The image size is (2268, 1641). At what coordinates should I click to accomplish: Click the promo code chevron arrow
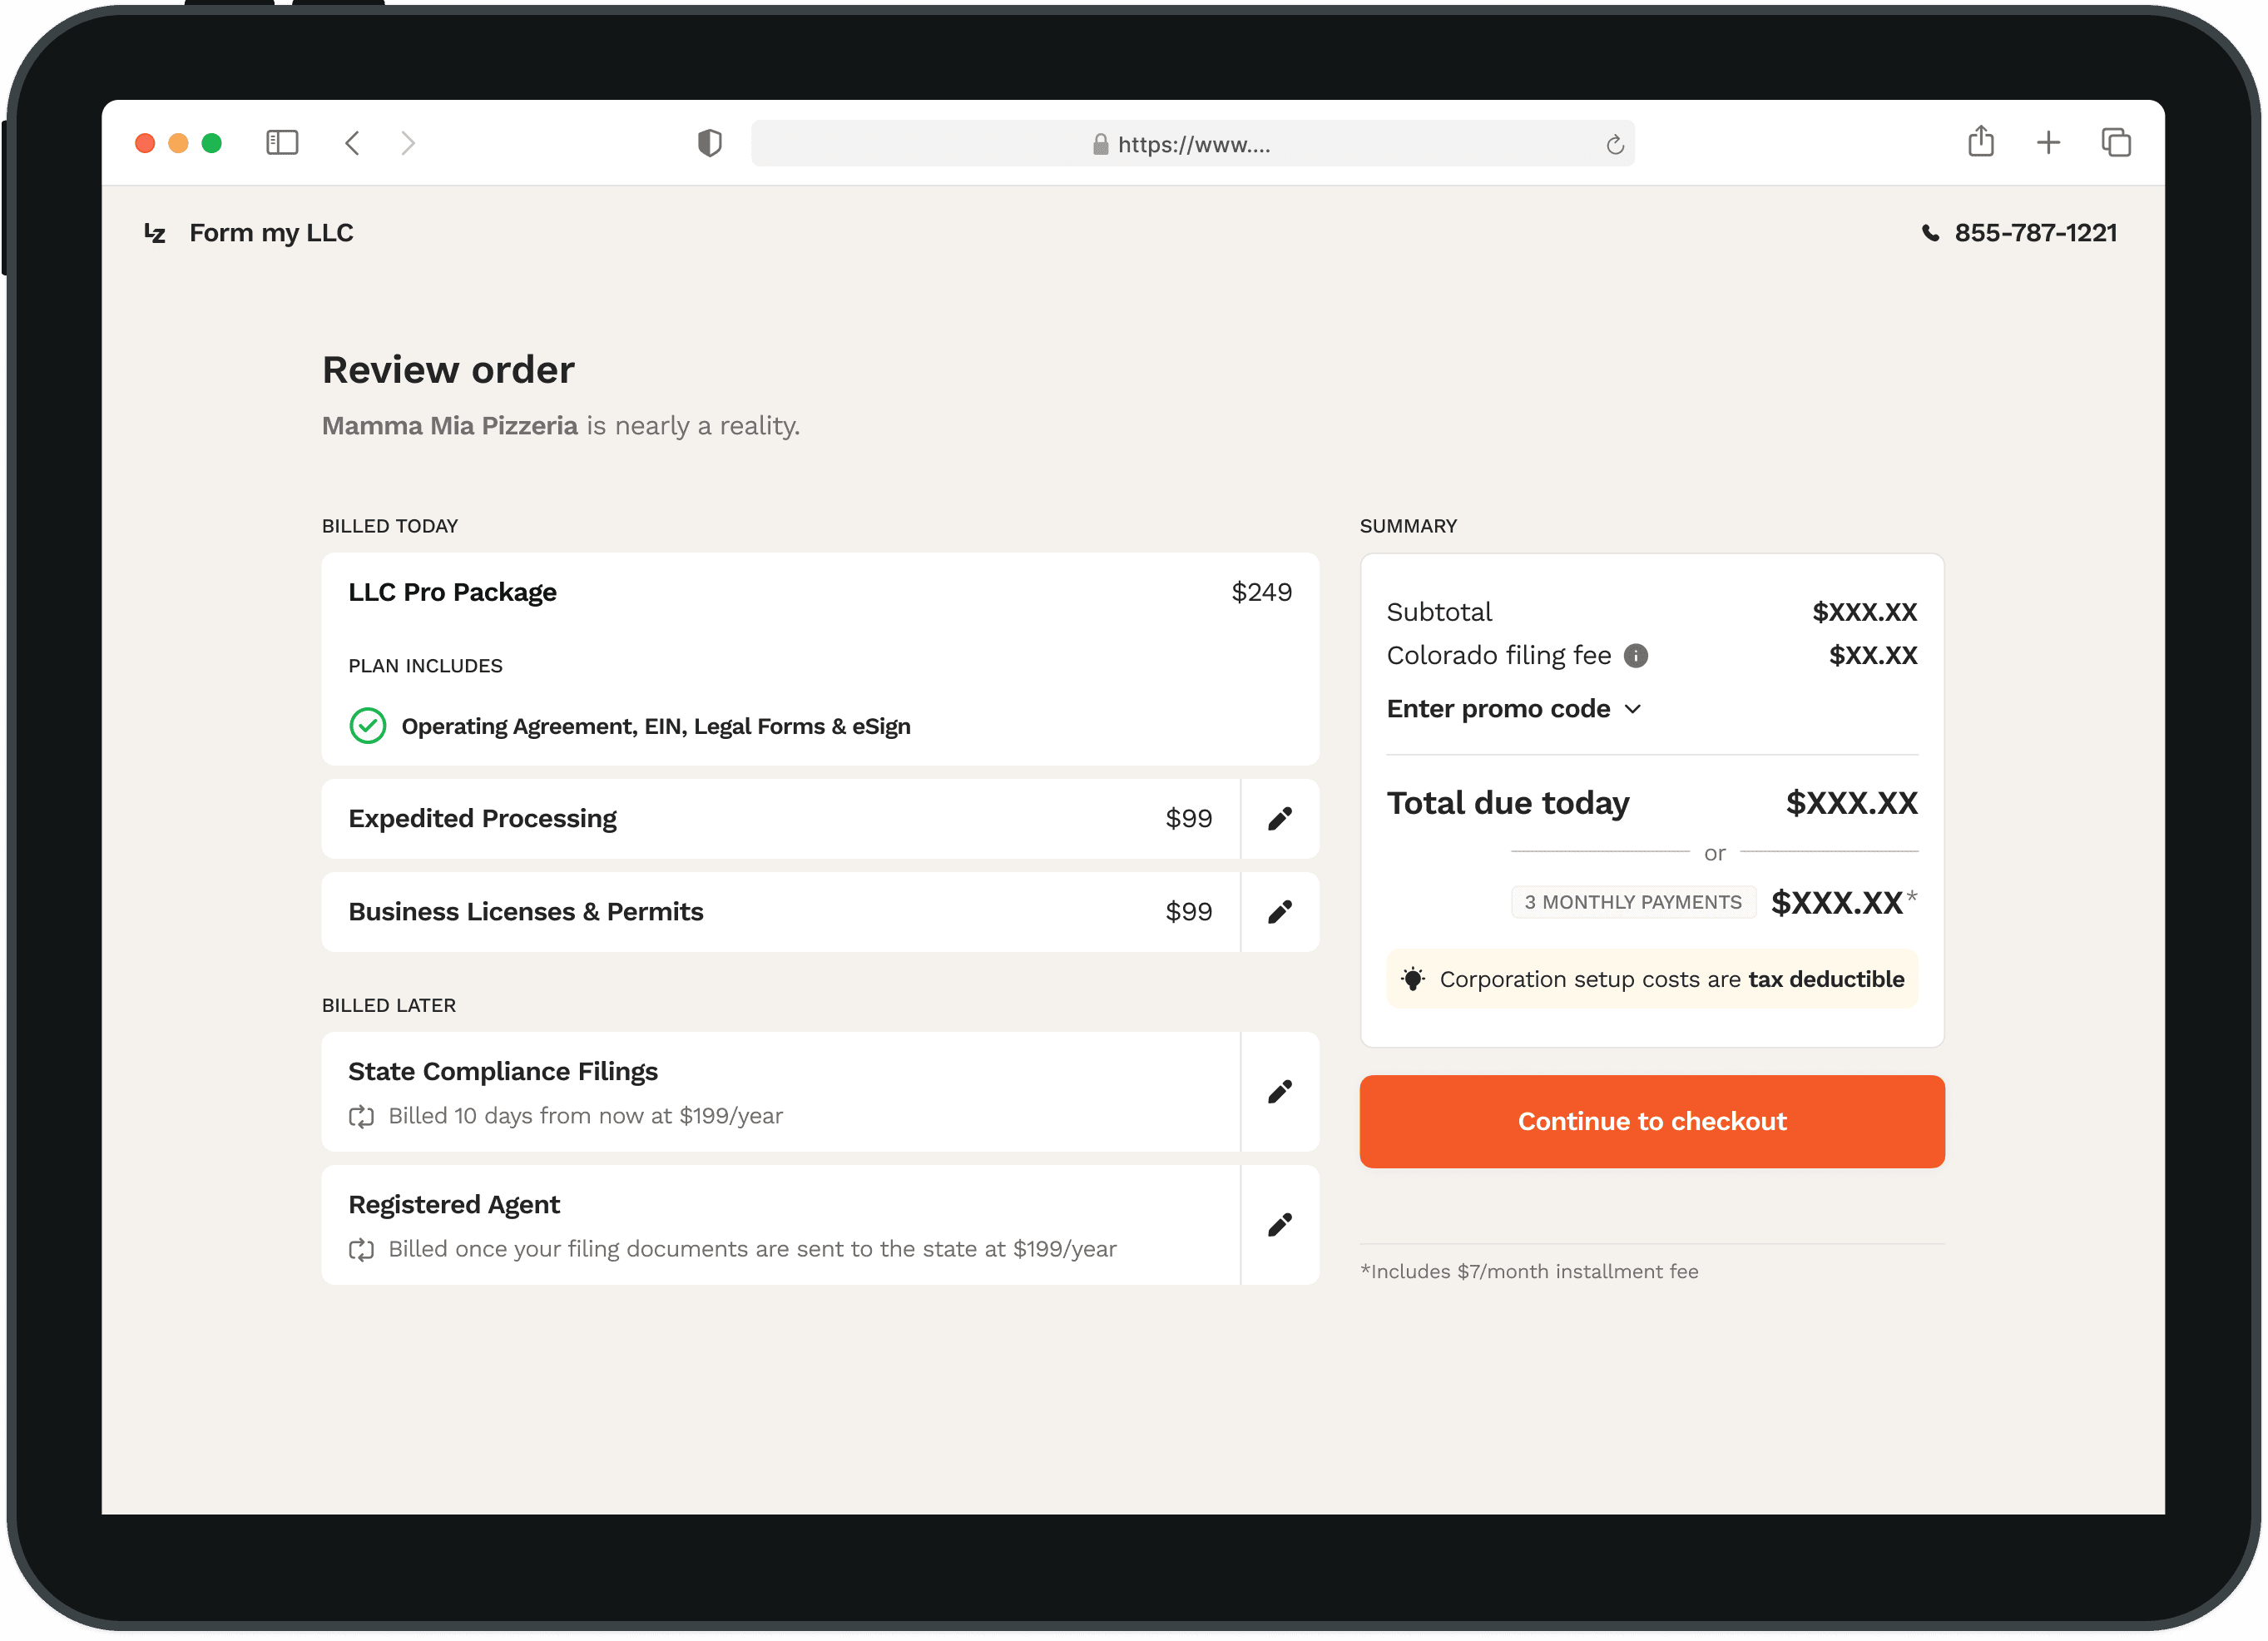tap(1633, 709)
